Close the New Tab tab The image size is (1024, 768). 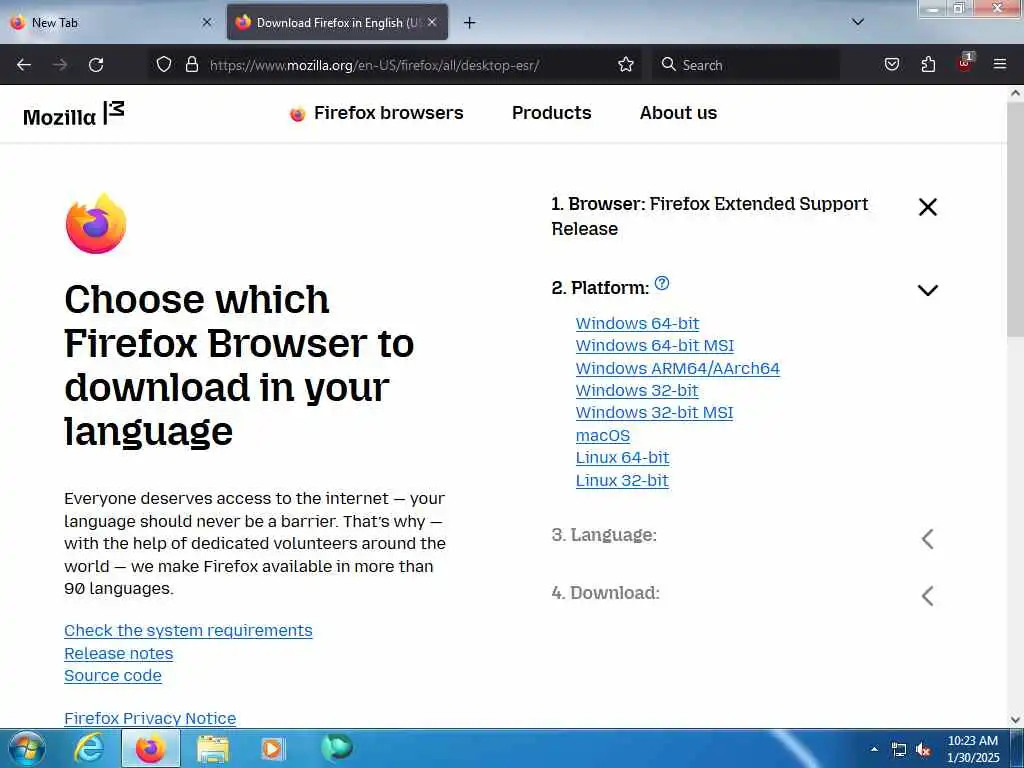pyautogui.click(x=207, y=22)
